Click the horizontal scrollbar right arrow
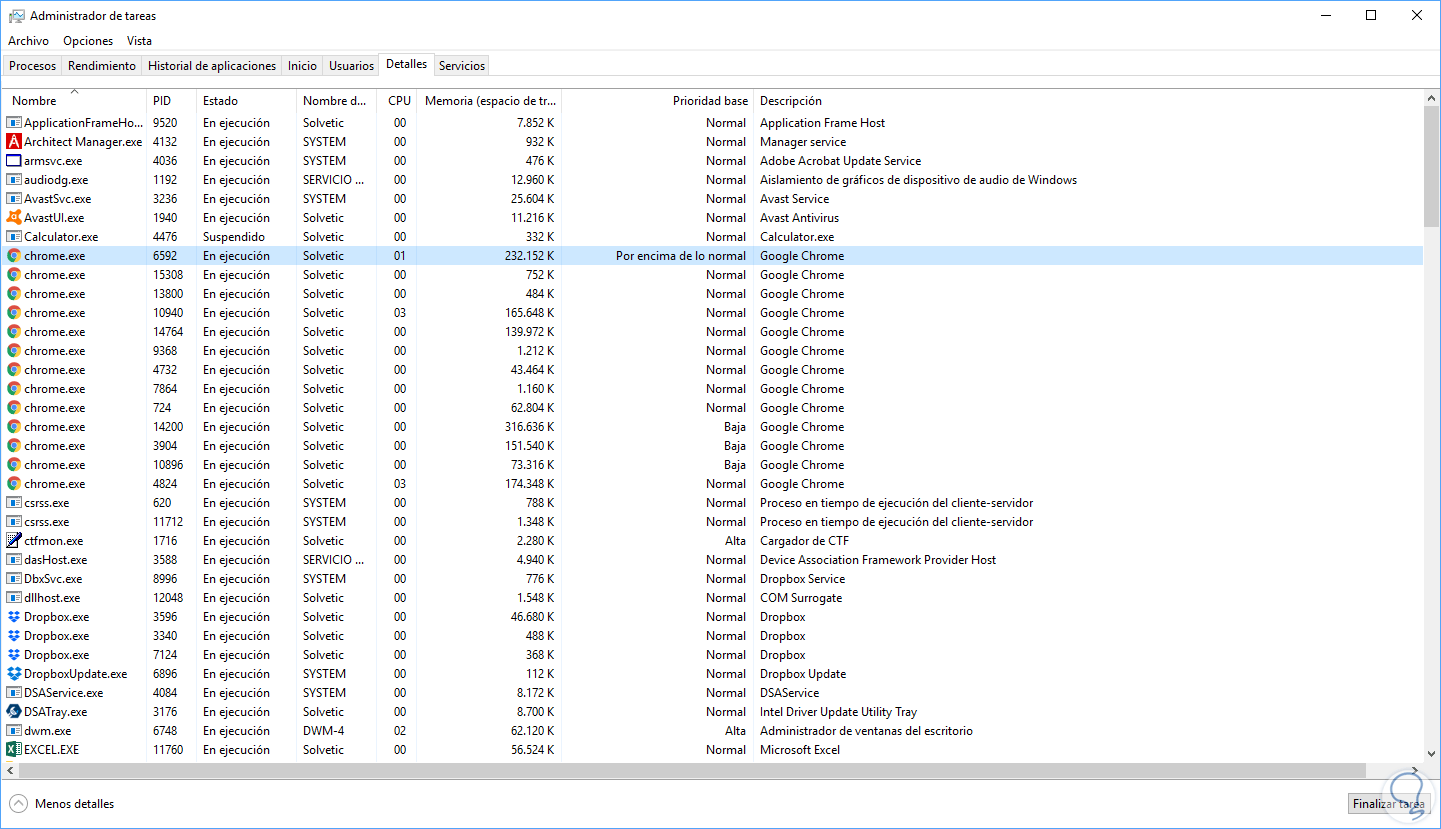Image resolution: width=1441 pixels, height=829 pixels. [1415, 771]
